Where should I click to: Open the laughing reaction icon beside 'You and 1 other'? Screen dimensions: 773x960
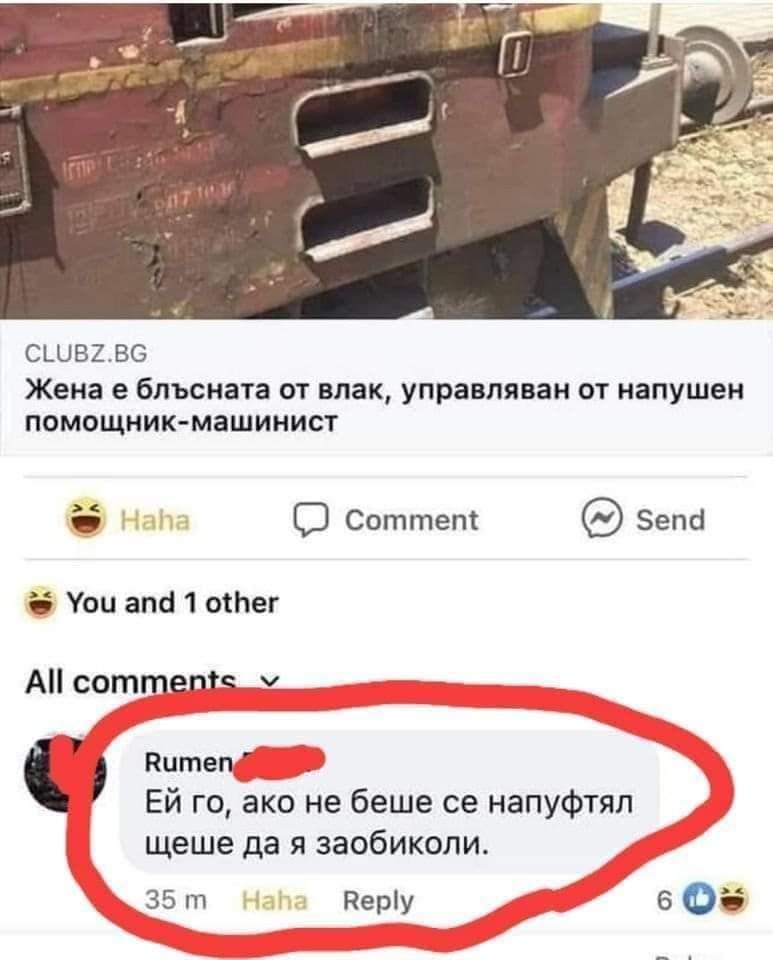(x=40, y=602)
